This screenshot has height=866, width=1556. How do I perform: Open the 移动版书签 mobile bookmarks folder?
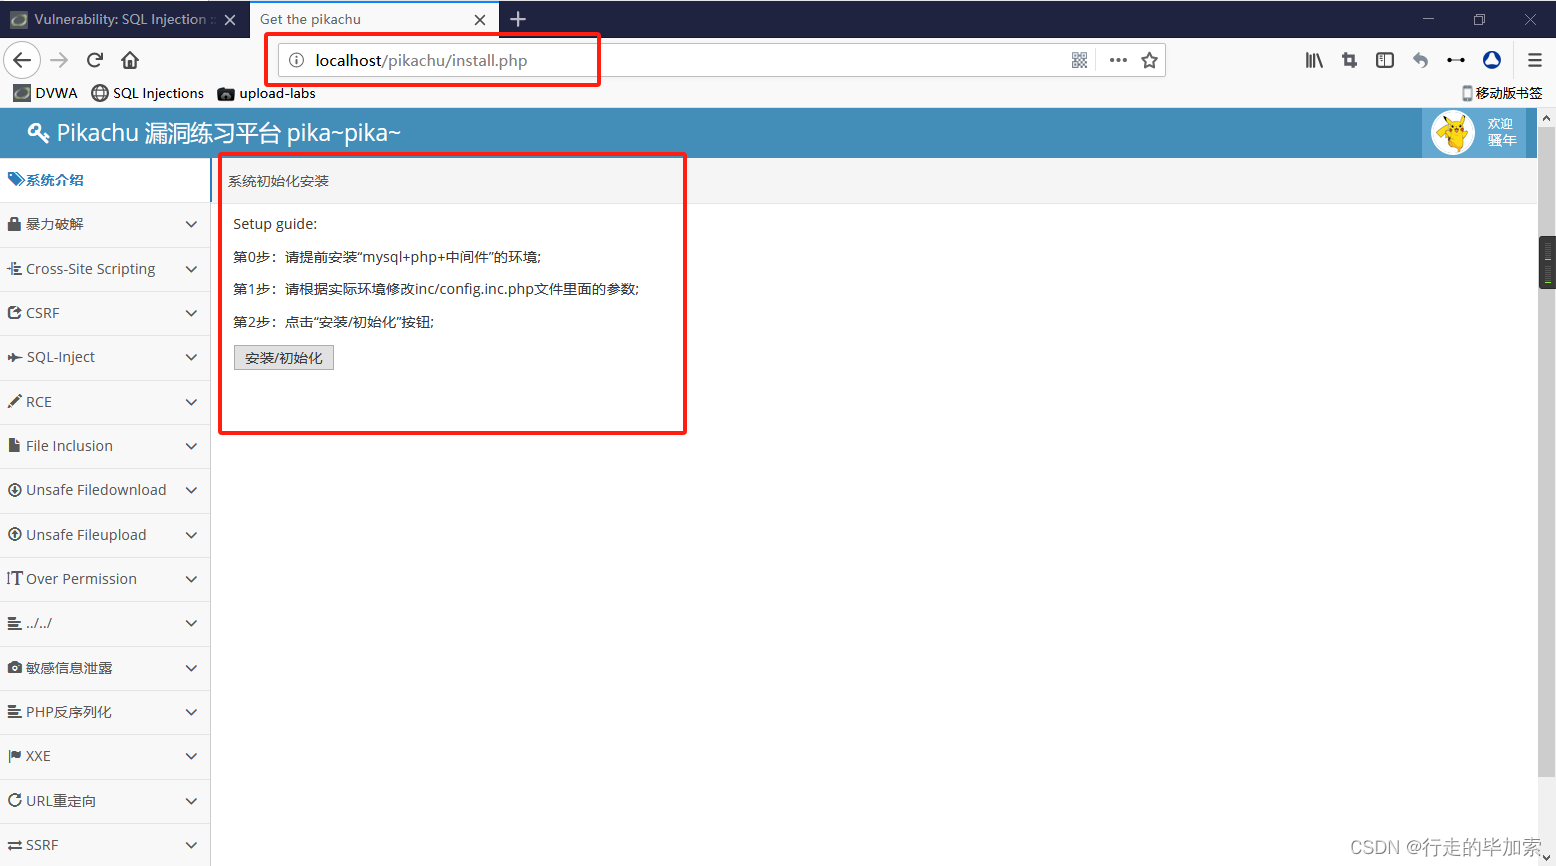click(1502, 93)
